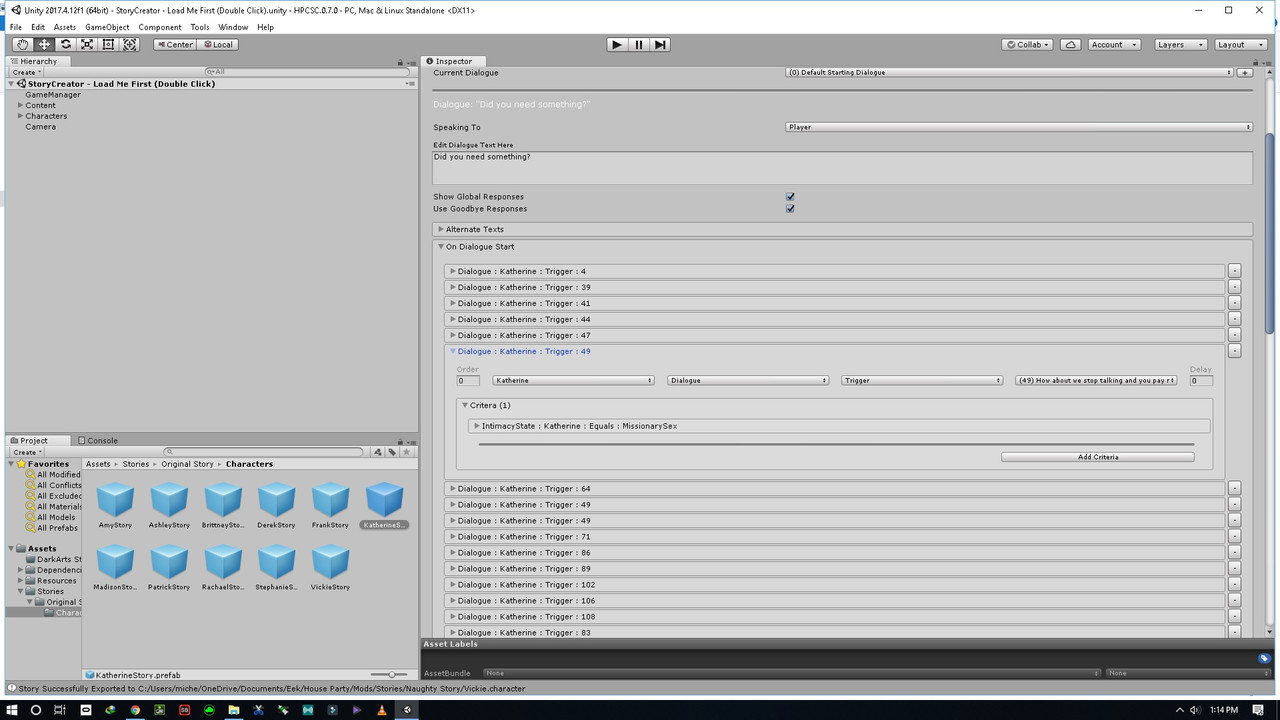Click the Inspector vertical scrollbar

click(x=1270, y=231)
